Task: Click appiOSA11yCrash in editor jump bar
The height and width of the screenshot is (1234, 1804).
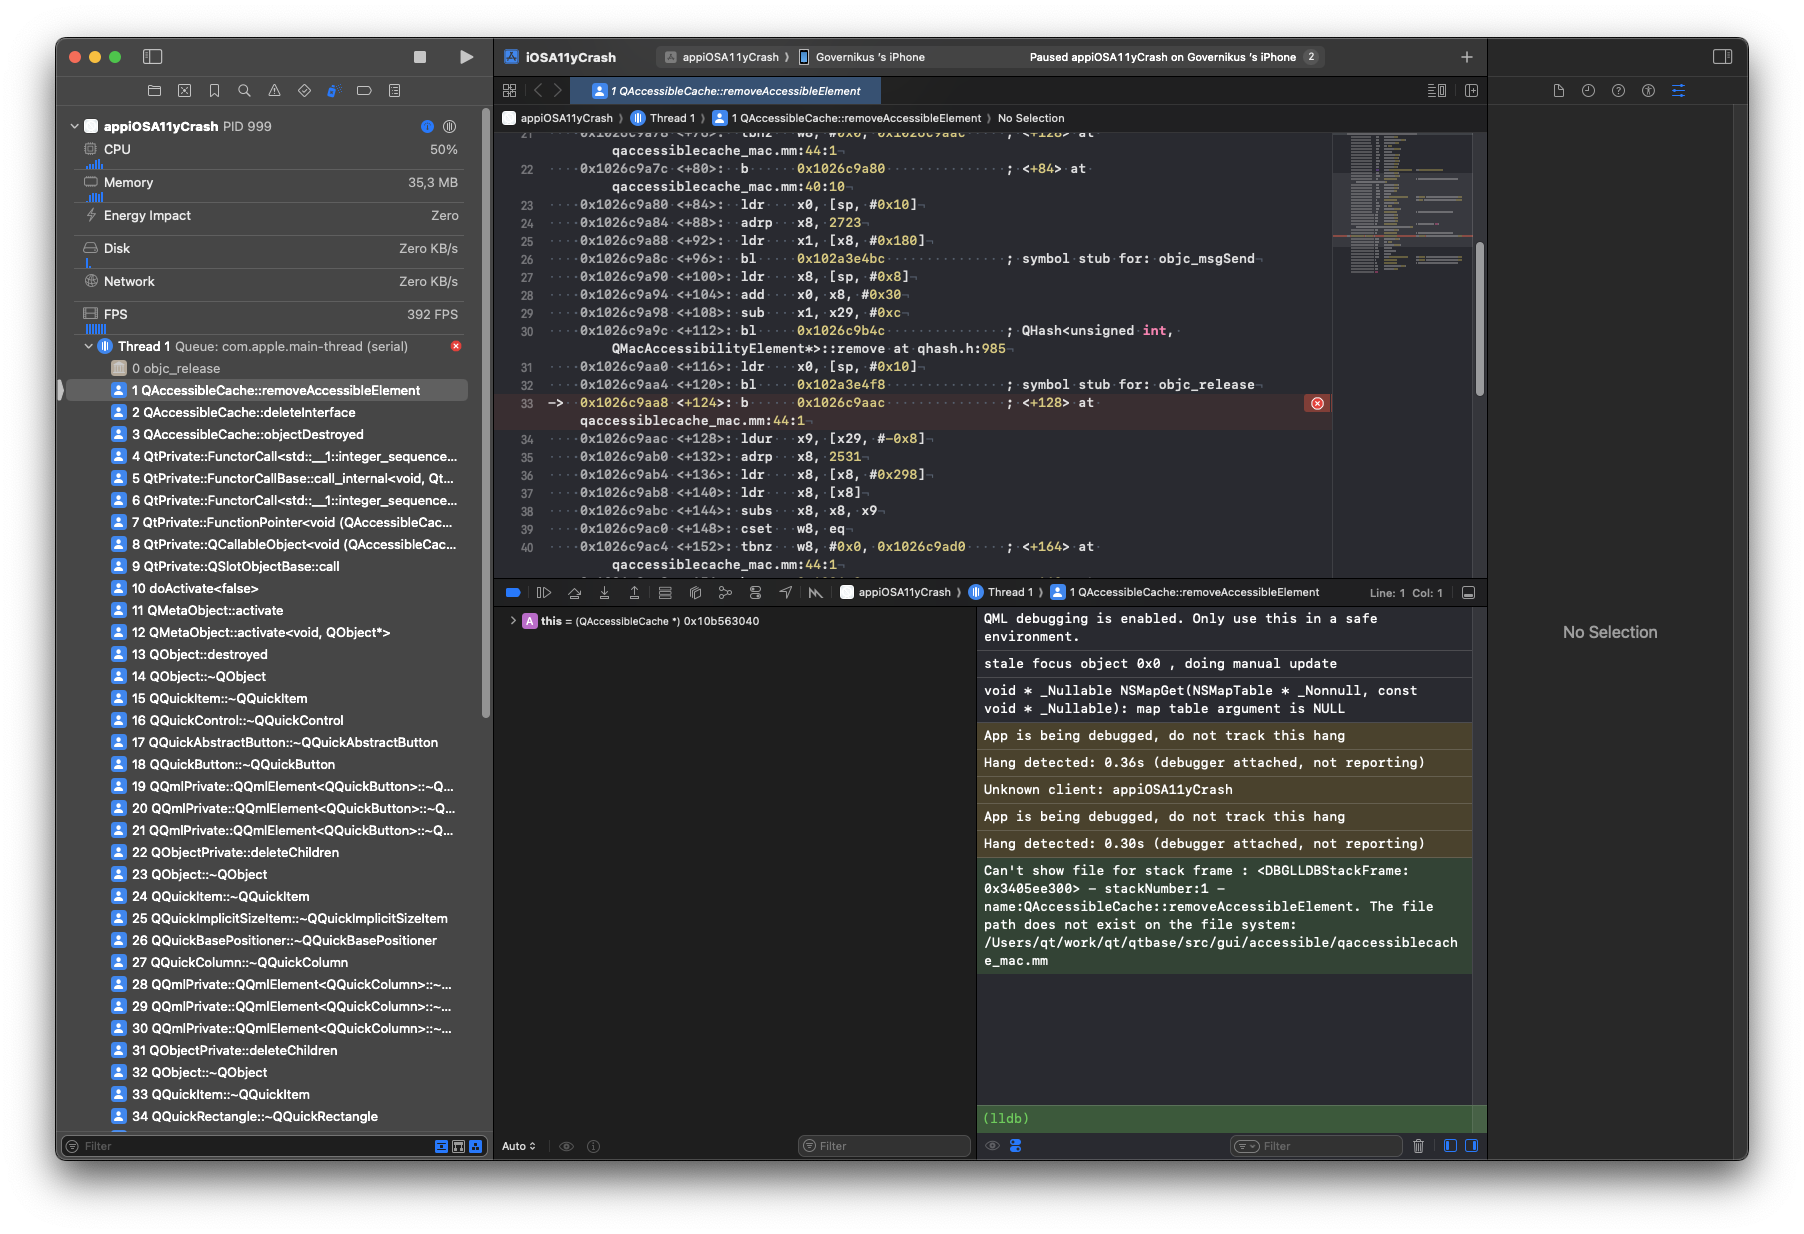Action: pyautogui.click(x=558, y=118)
